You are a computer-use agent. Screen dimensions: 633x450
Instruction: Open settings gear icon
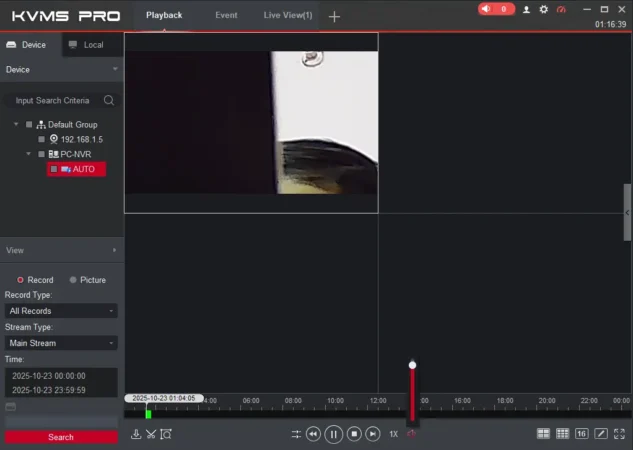[x=544, y=9]
